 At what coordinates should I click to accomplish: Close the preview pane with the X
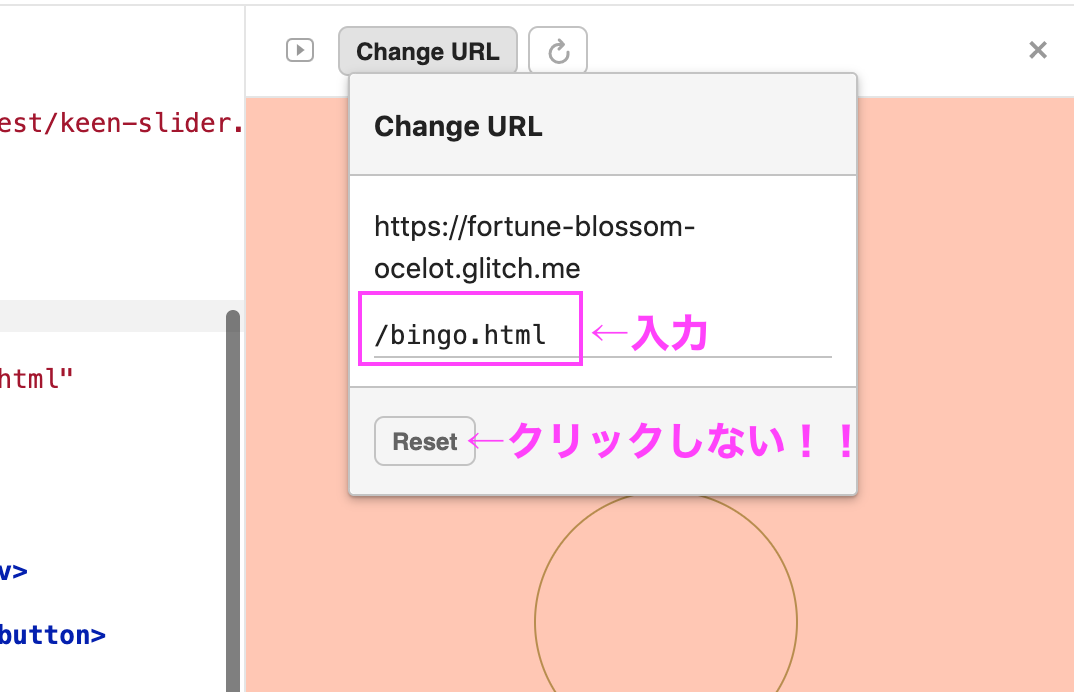click(x=1038, y=50)
